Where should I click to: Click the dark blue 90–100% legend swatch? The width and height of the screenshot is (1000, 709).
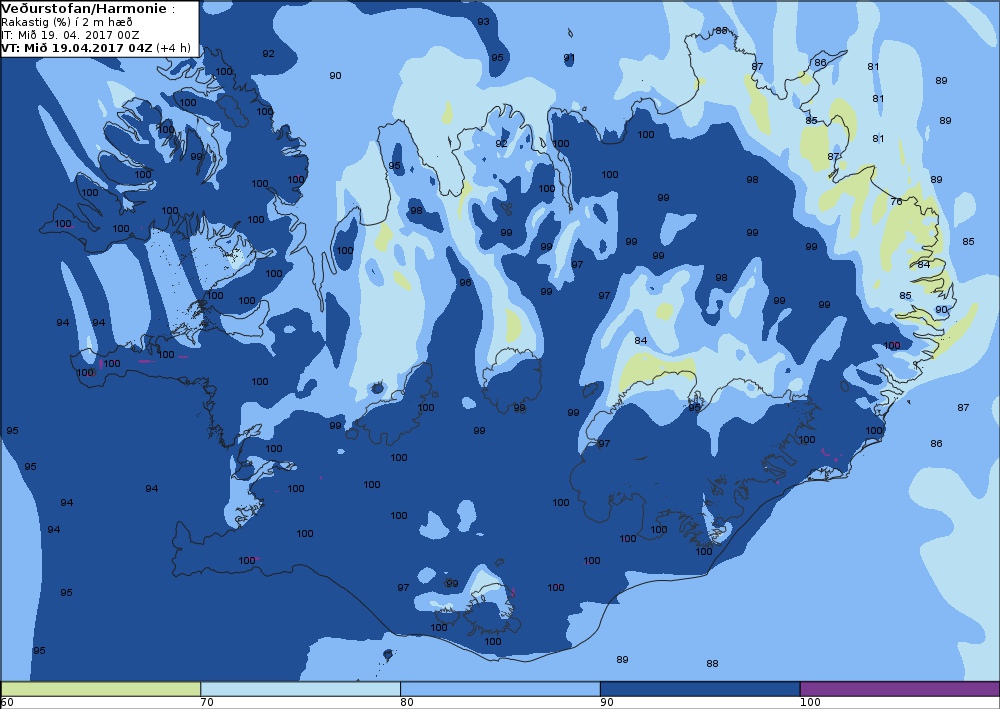[x=700, y=689]
